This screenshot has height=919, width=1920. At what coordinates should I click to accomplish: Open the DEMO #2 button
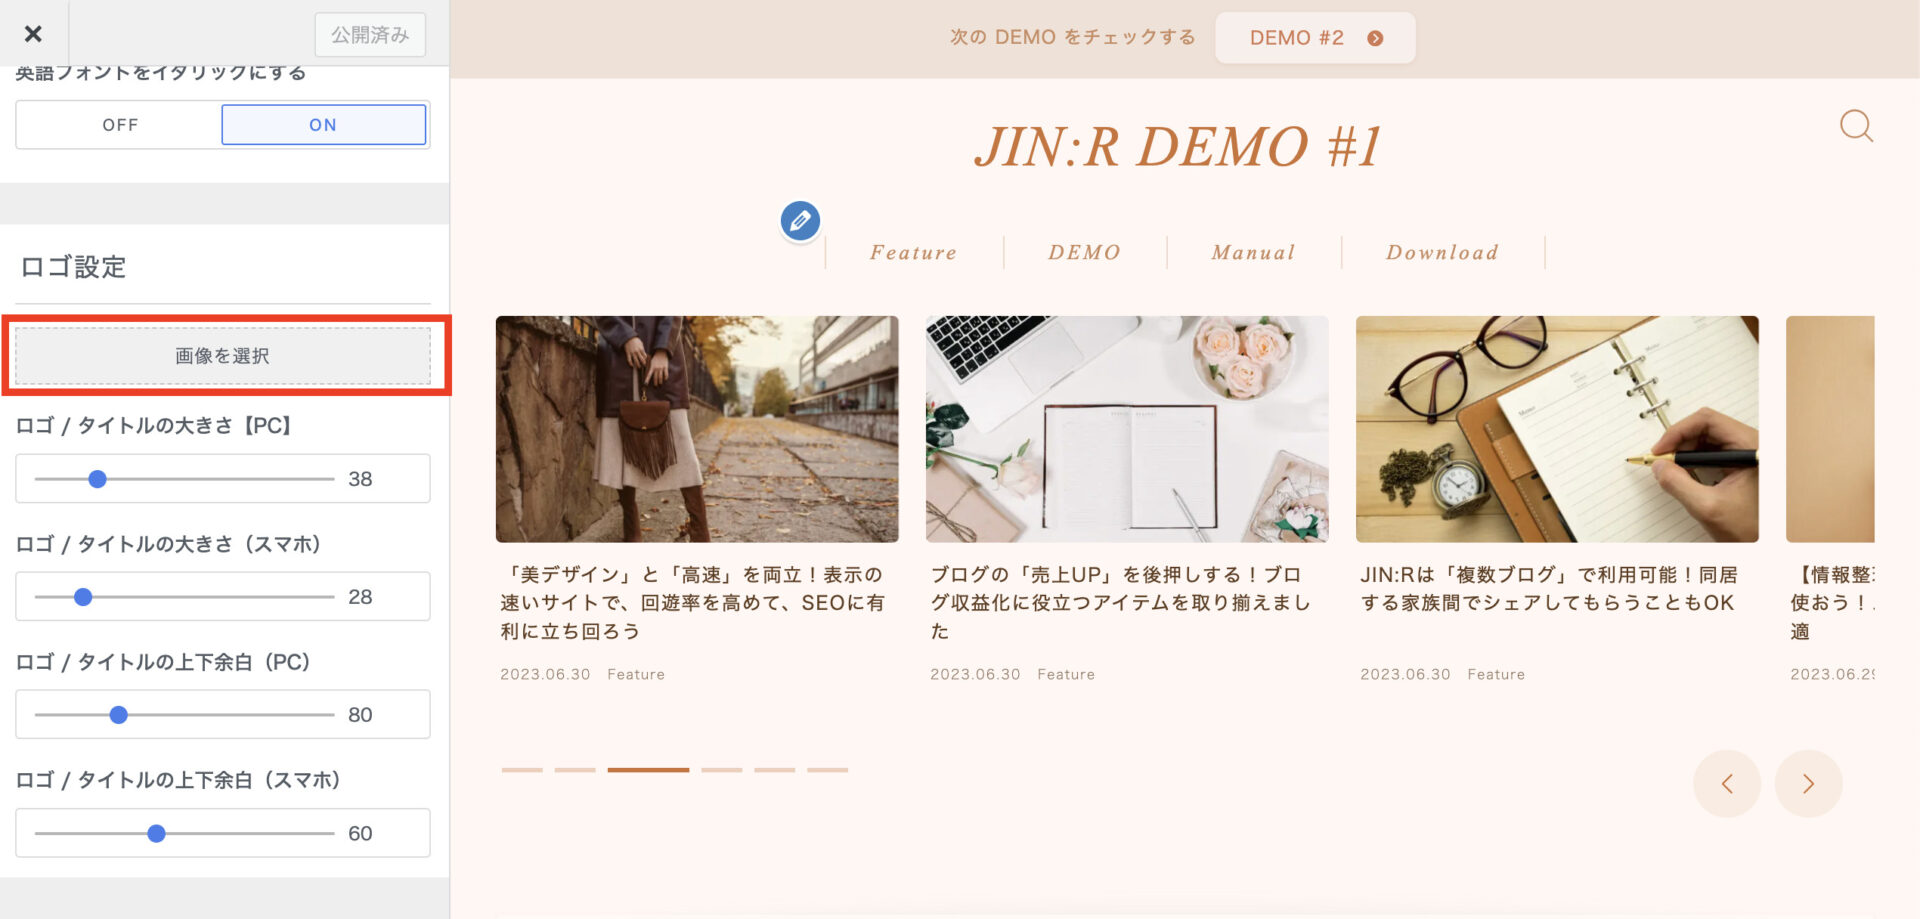pos(1315,38)
